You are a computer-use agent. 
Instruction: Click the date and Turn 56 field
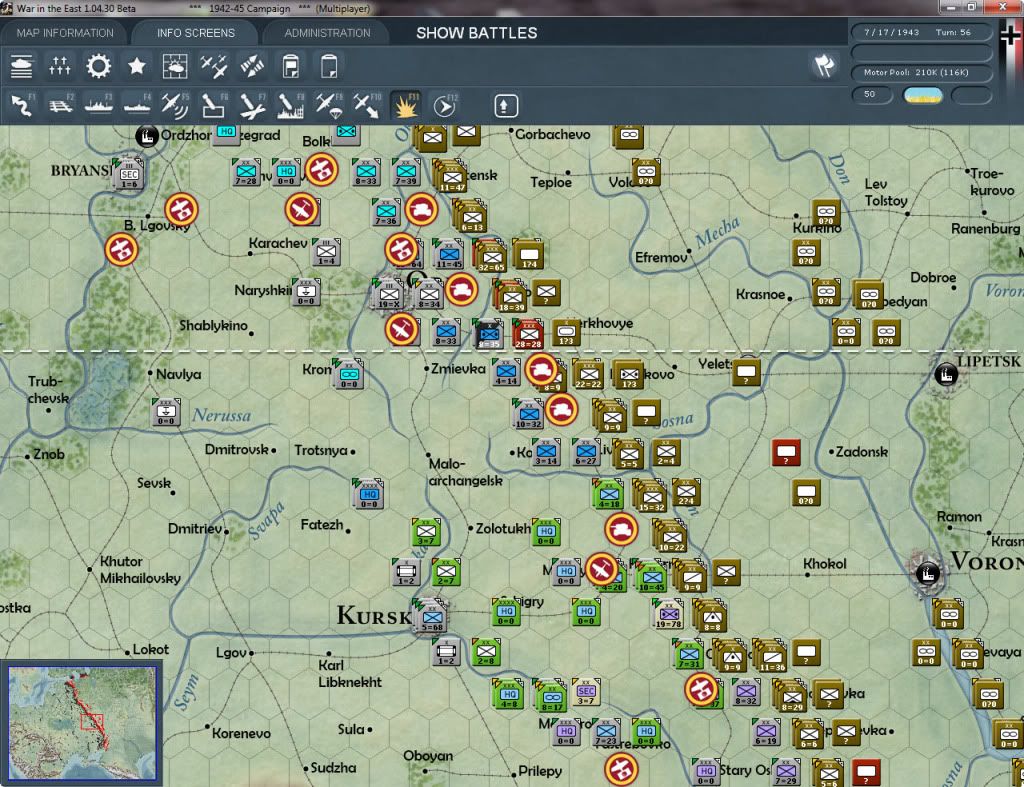pyautogui.click(x=921, y=32)
